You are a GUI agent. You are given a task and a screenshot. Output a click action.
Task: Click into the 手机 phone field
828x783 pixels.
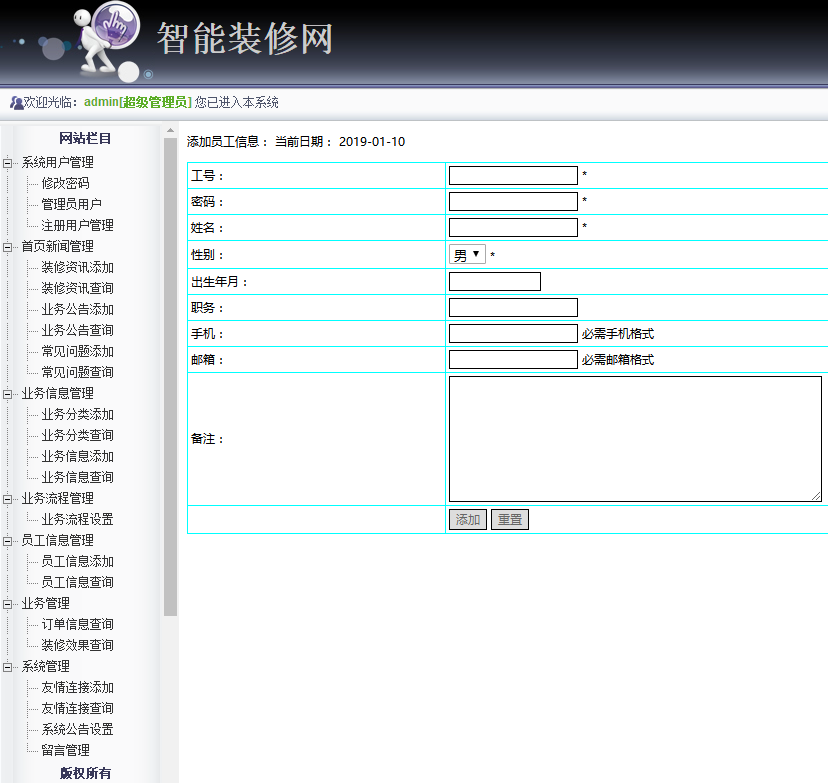pyautogui.click(x=513, y=333)
